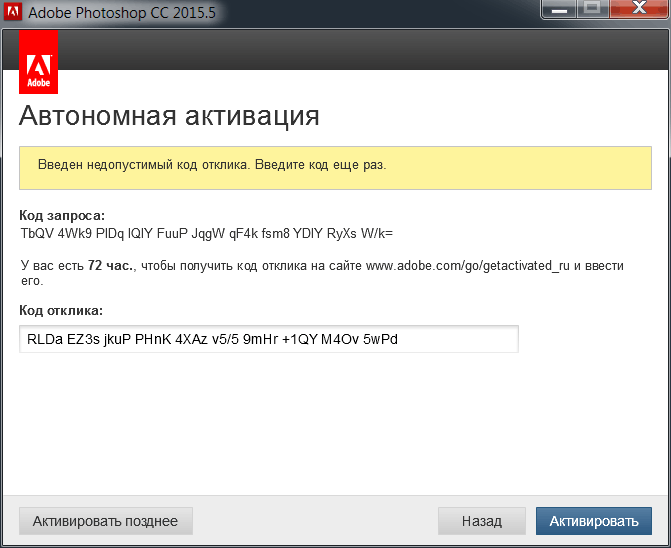Click the maximize window button
This screenshot has width=671, height=548.
(x=593, y=9)
